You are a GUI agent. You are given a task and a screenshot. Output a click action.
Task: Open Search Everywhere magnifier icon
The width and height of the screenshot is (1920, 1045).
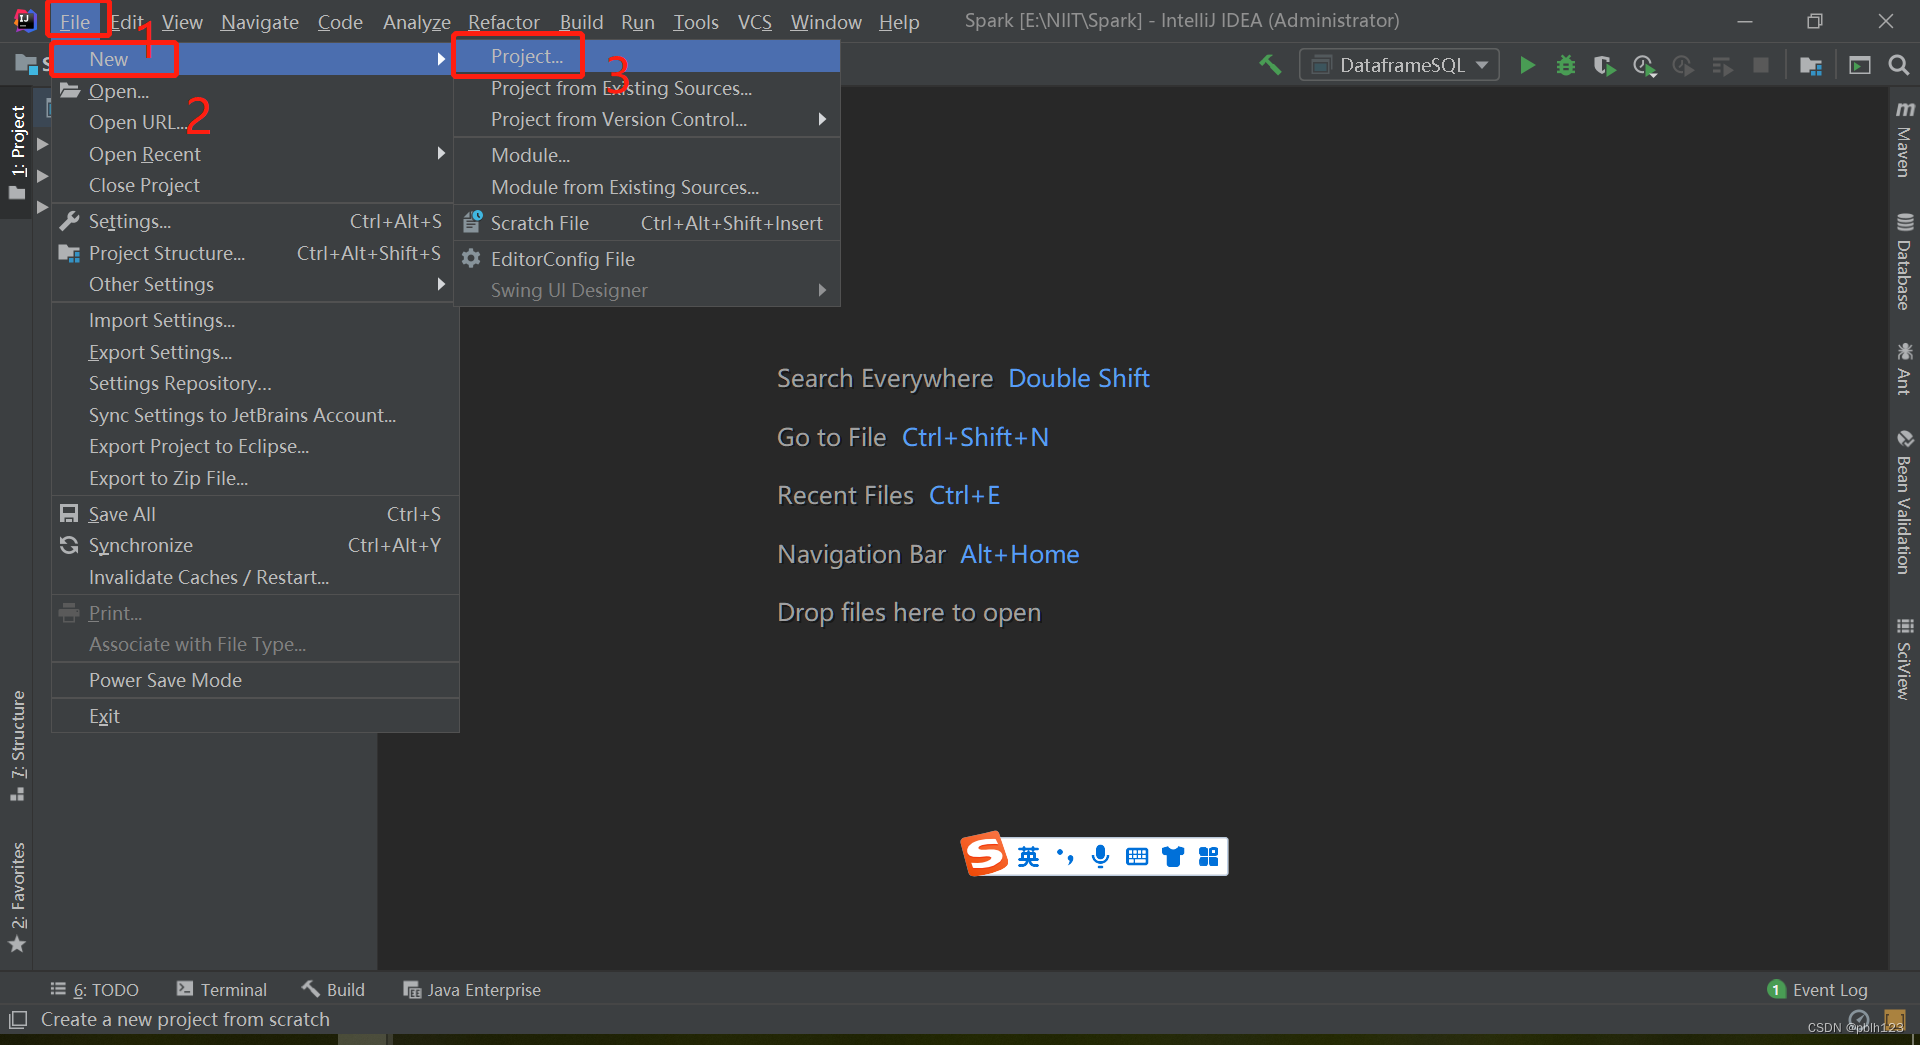coord(1898,65)
